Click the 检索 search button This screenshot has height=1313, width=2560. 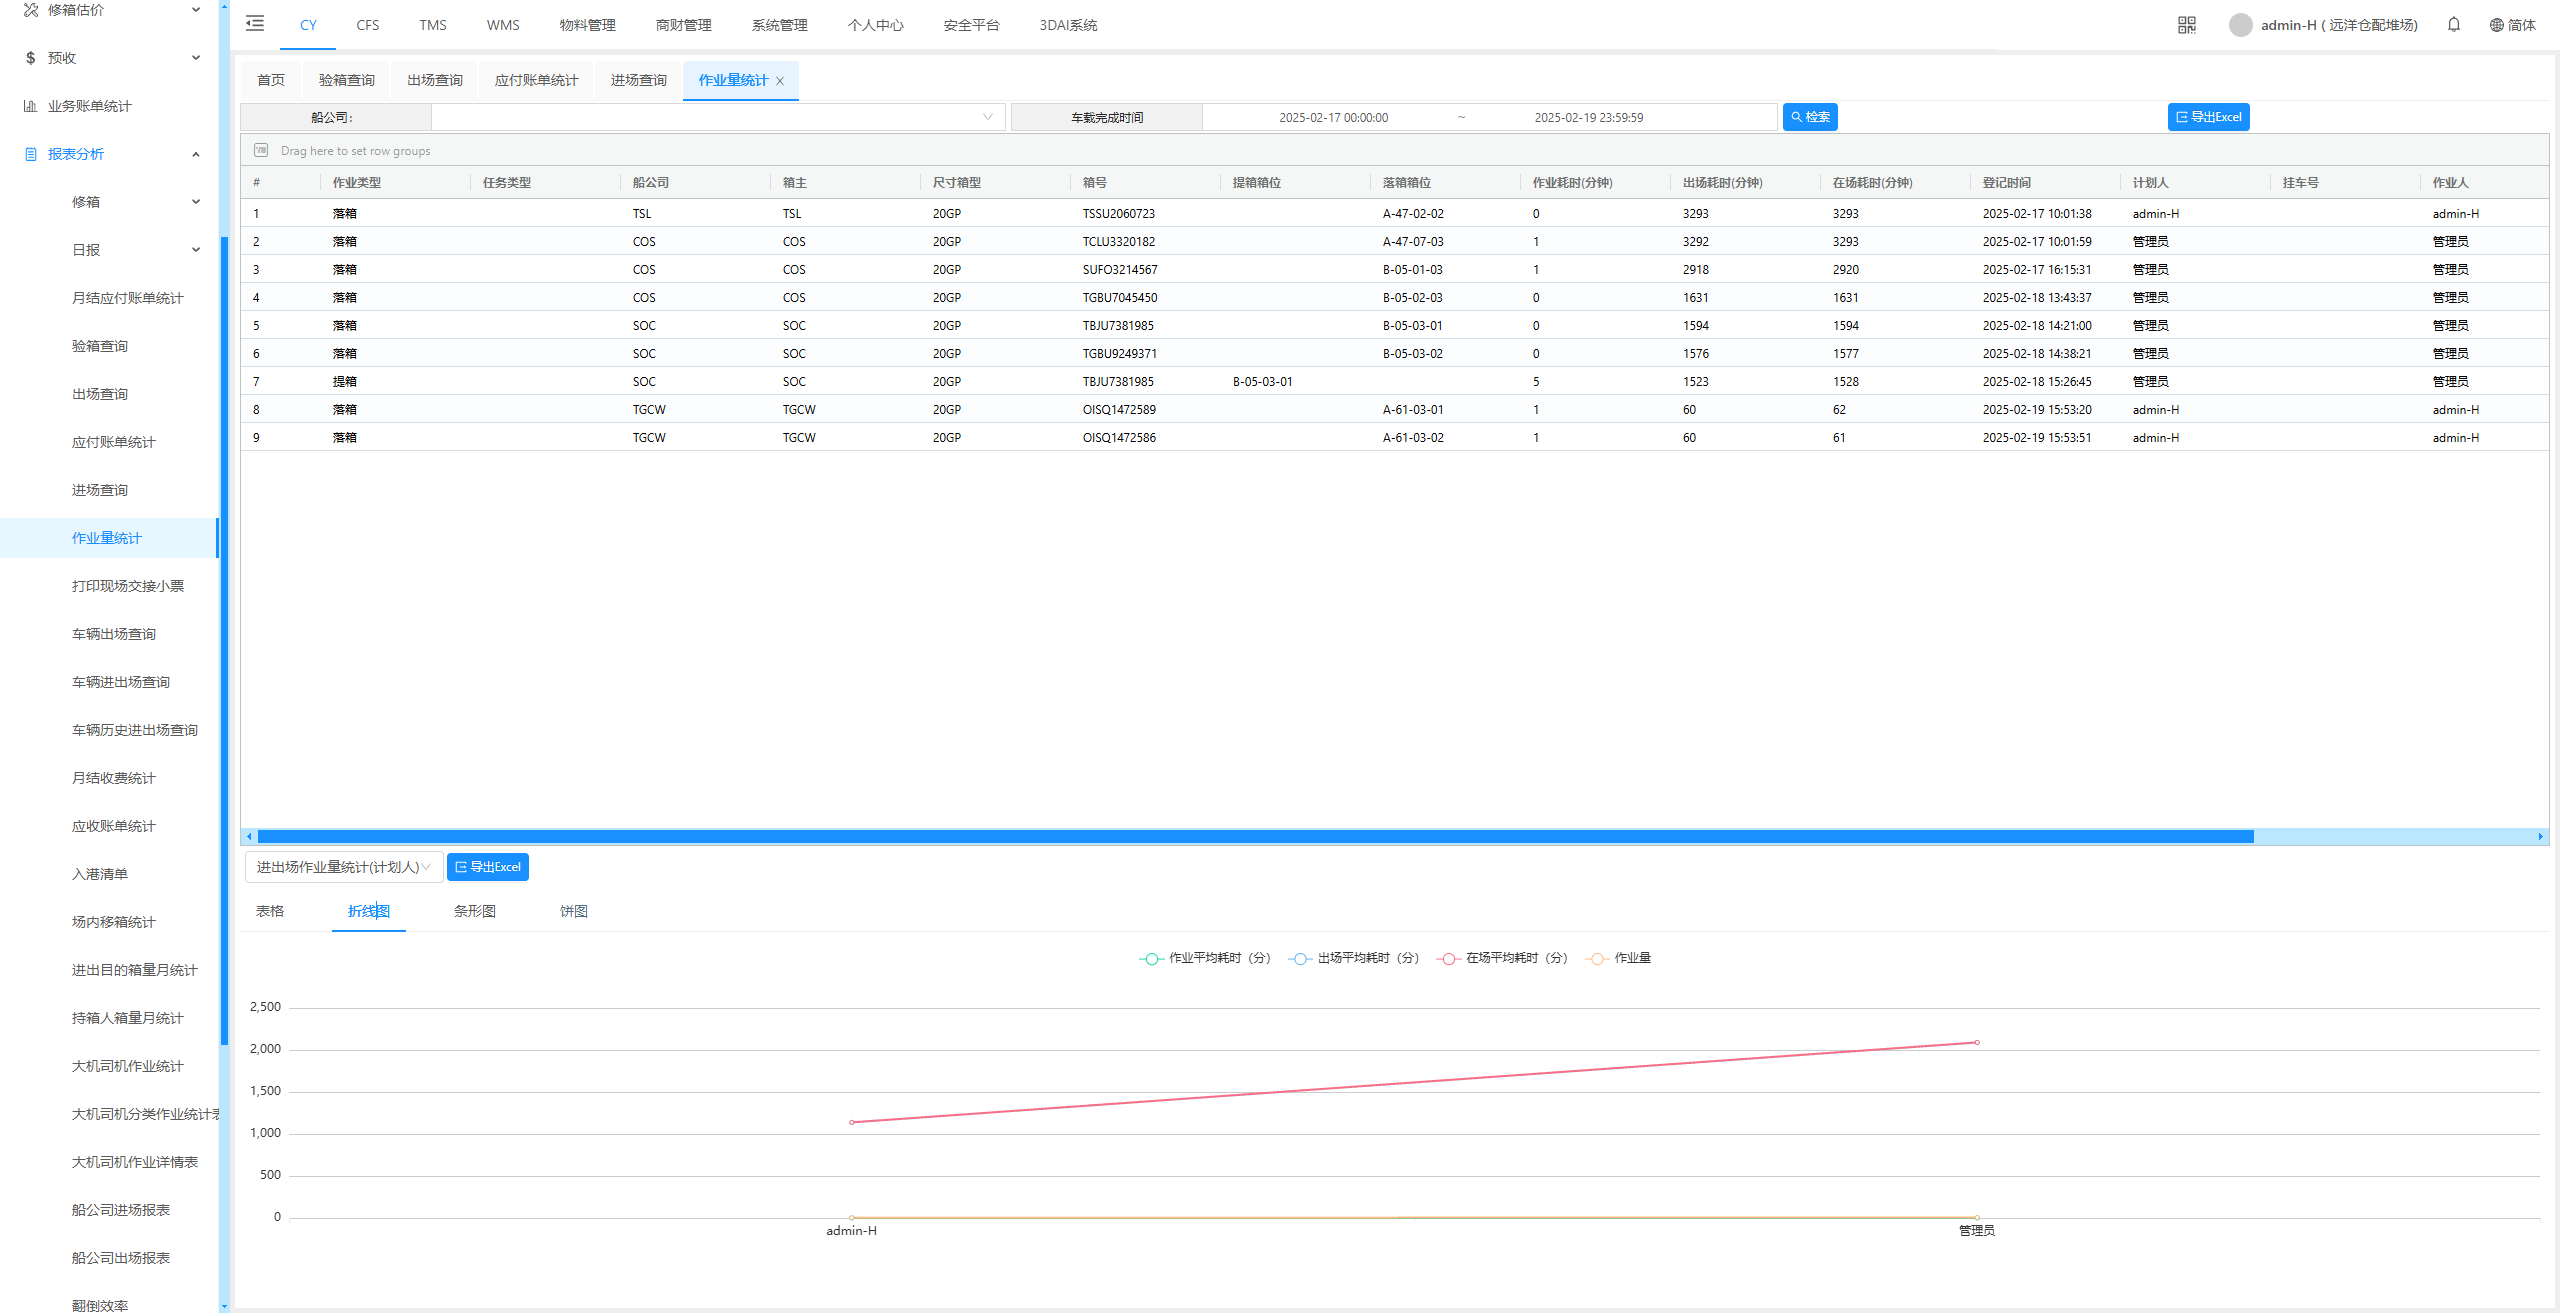coord(1809,117)
